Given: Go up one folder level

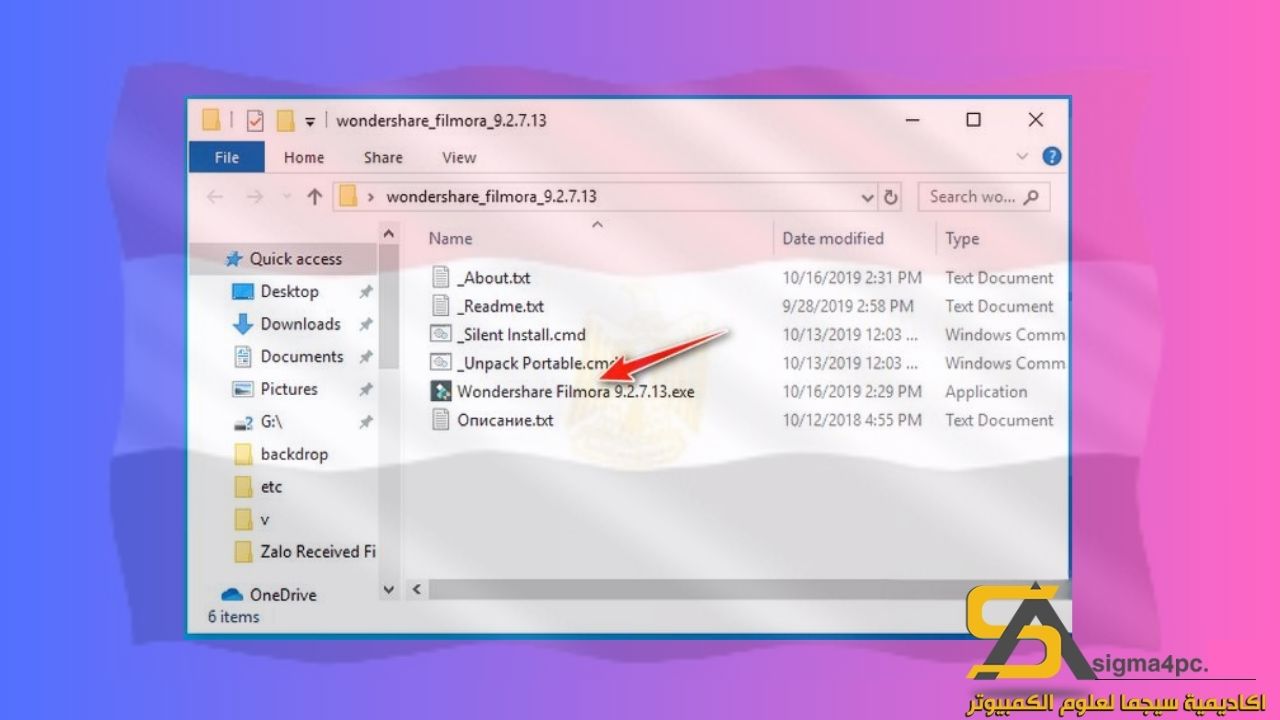Looking at the screenshot, I should (314, 197).
